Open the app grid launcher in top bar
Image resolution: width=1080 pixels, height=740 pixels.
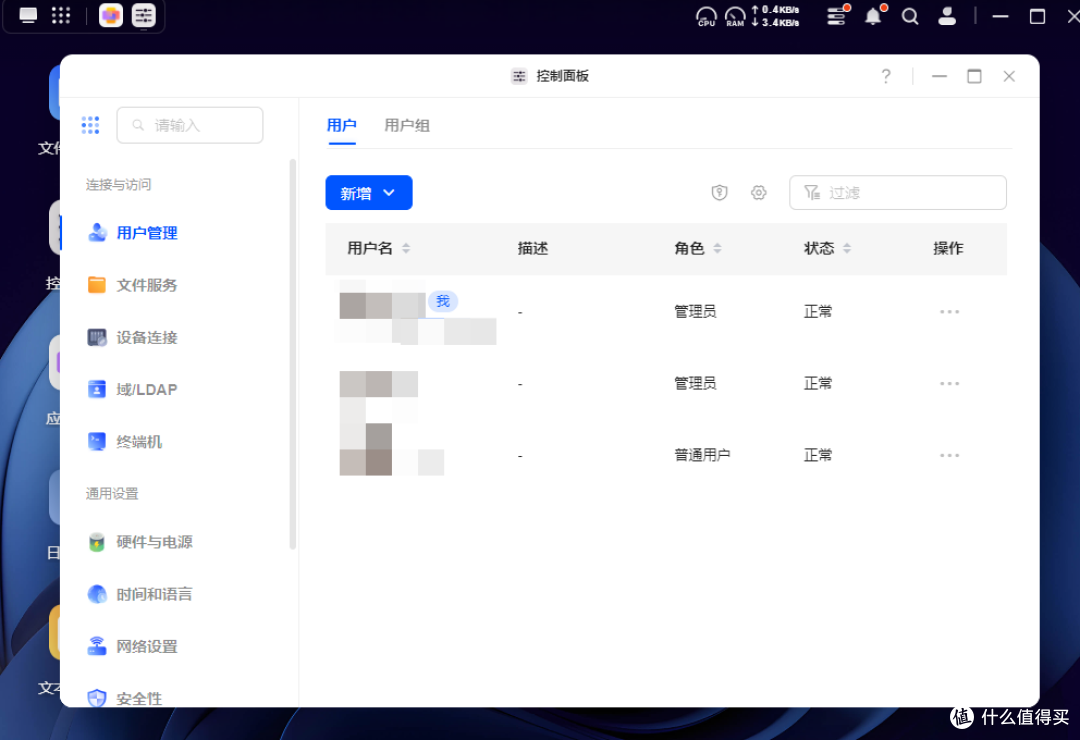click(61, 15)
